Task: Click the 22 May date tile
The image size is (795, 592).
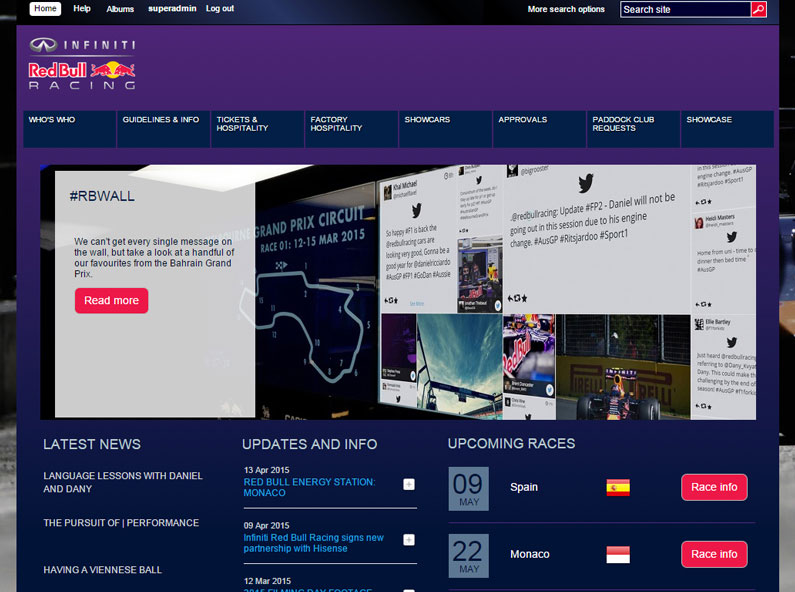Action: coord(468,556)
